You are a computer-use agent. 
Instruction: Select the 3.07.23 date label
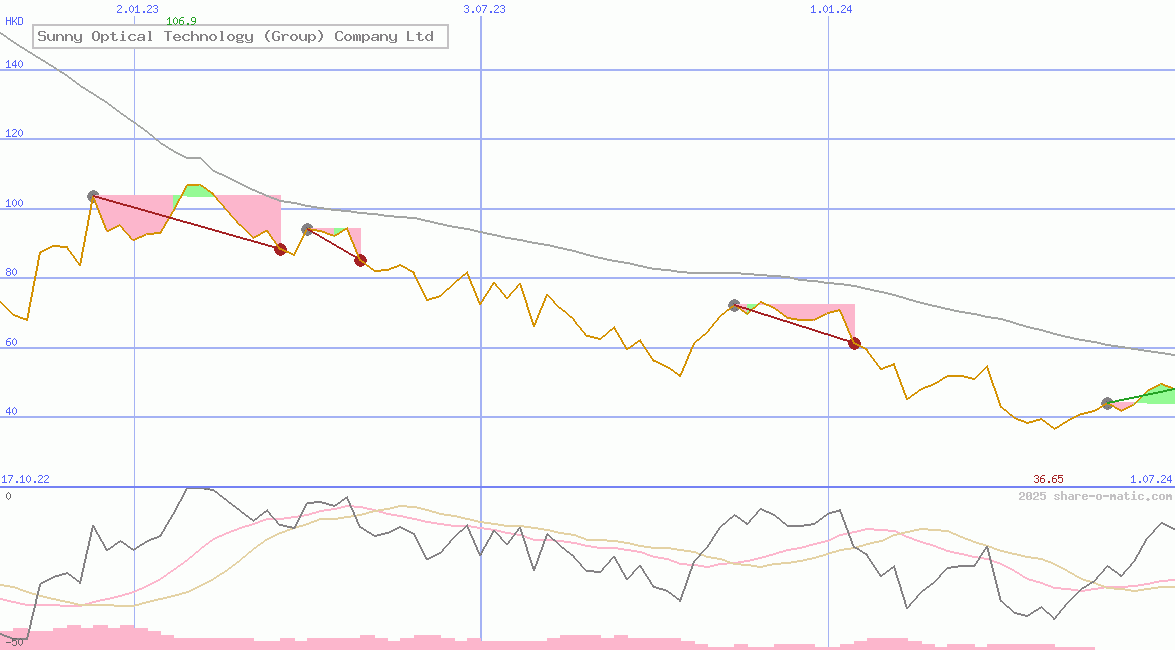tap(485, 9)
